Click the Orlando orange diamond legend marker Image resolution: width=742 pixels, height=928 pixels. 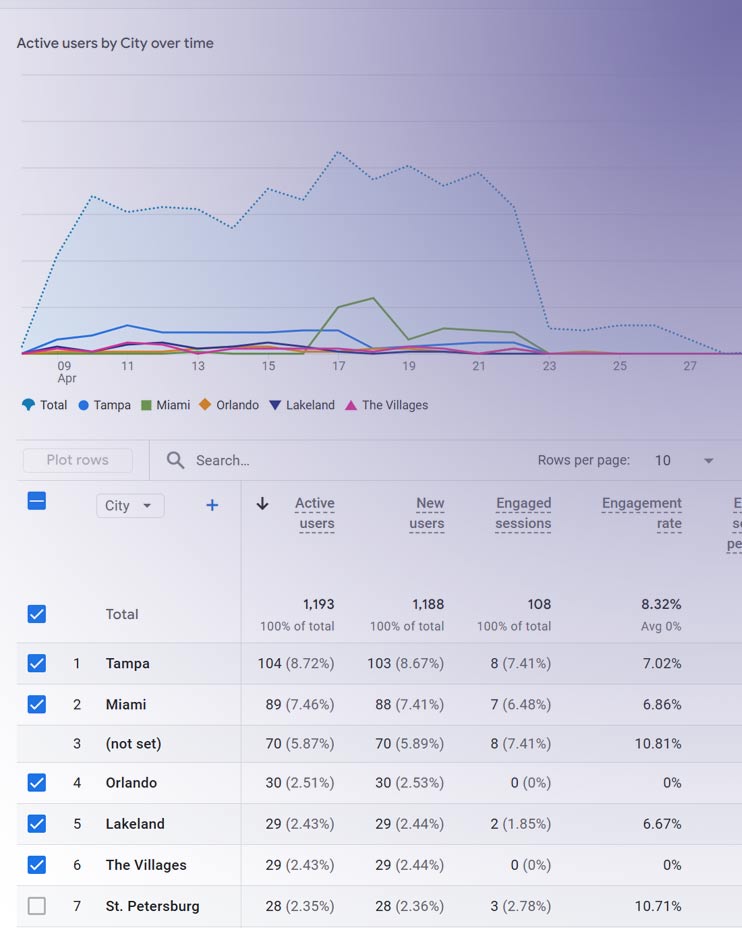coord(205,404)
